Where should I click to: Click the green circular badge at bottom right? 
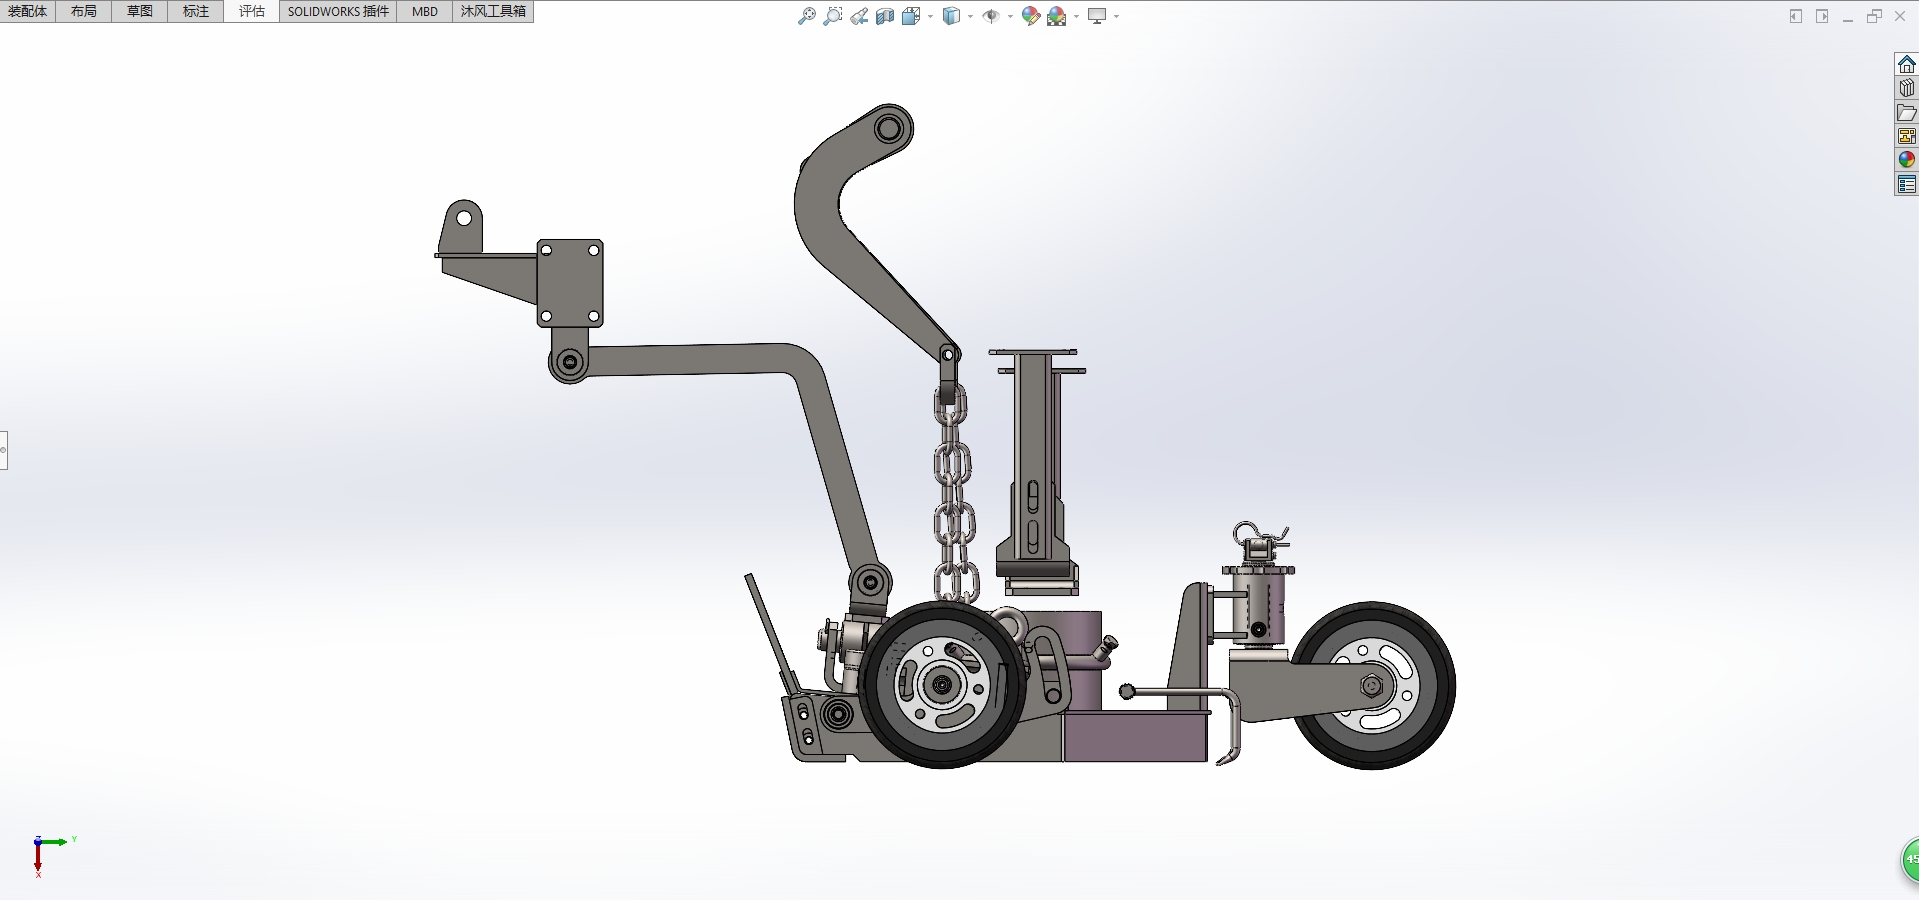click(x=1909, y=859)
